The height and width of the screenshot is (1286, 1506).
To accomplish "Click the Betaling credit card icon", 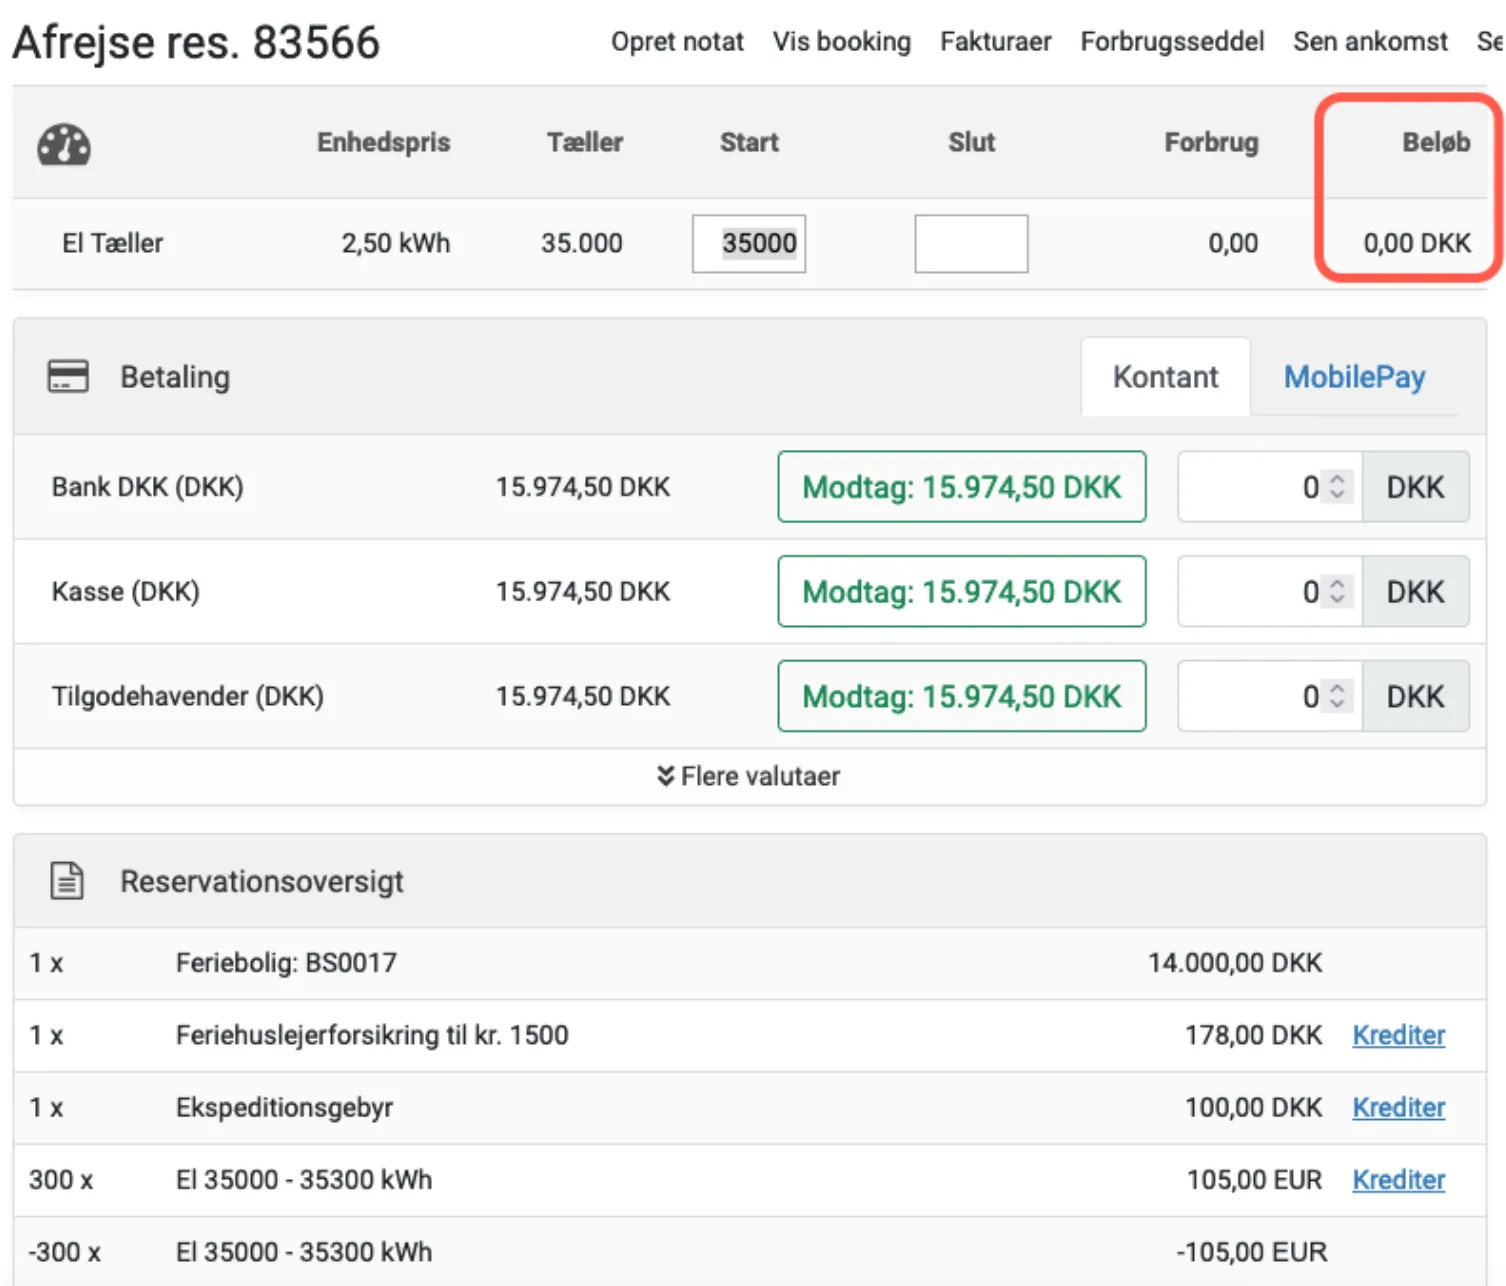I will (x=68, y=377).
